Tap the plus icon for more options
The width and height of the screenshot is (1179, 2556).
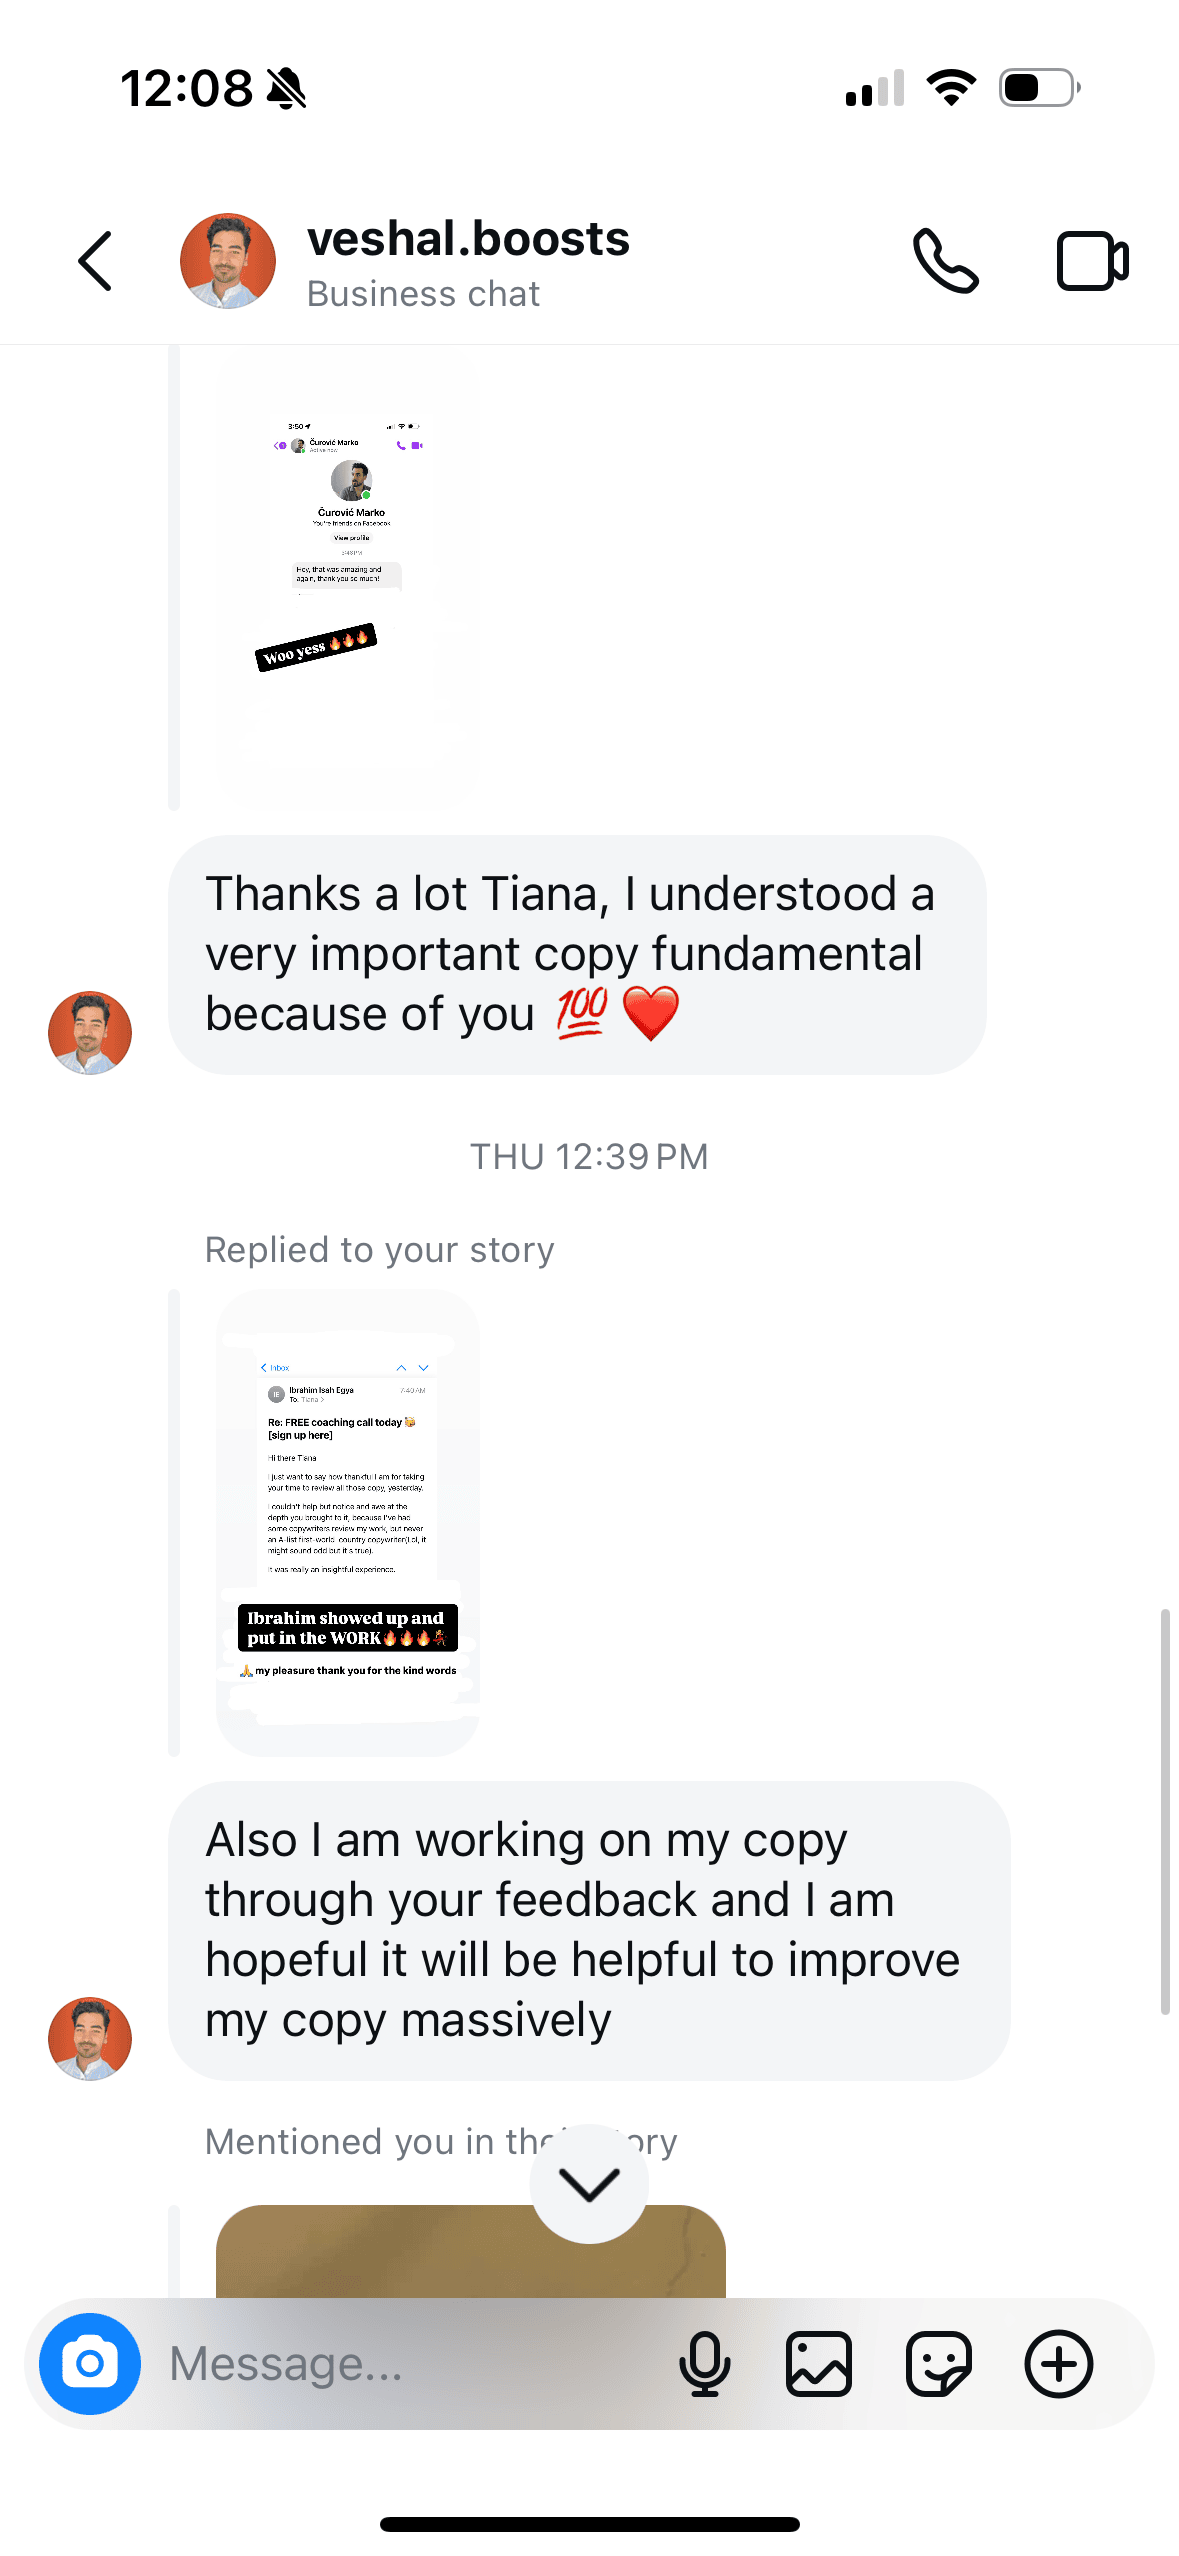(x=1058, y=2364)
